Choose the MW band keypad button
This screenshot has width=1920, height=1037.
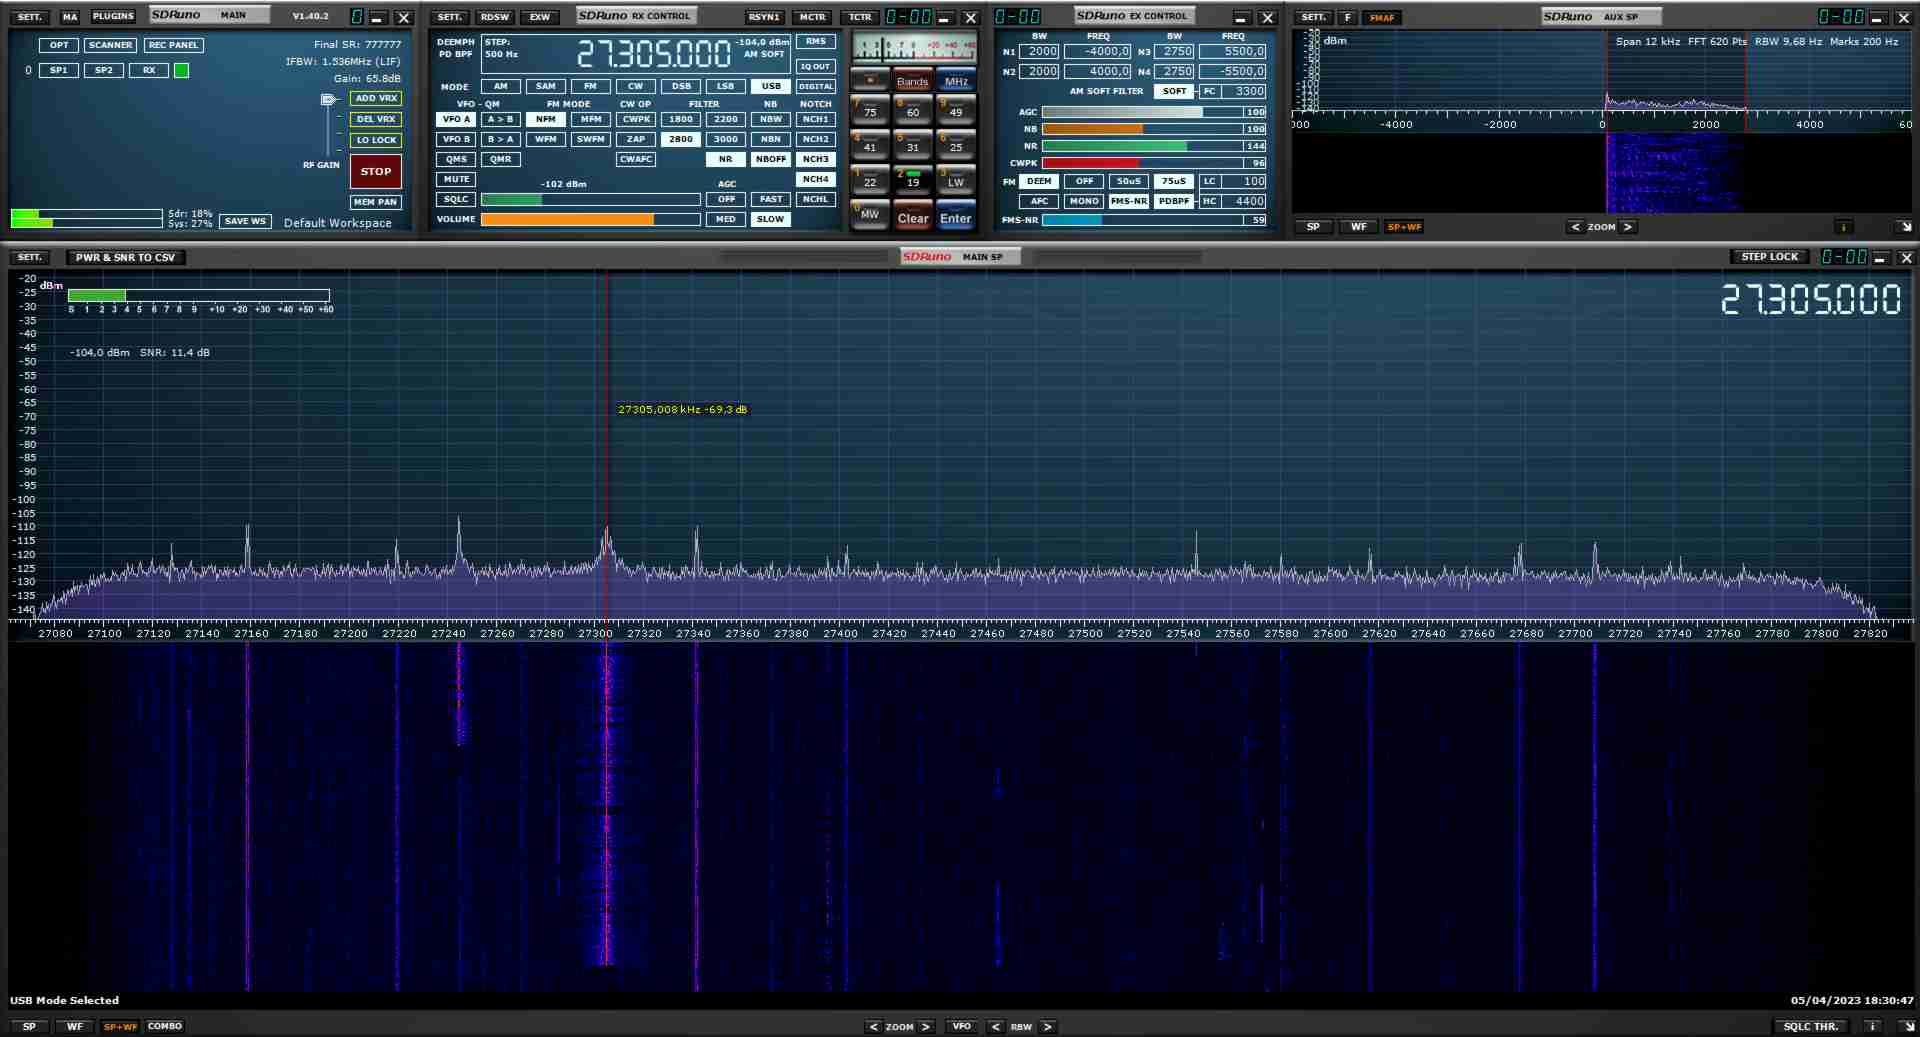[869, 214]
